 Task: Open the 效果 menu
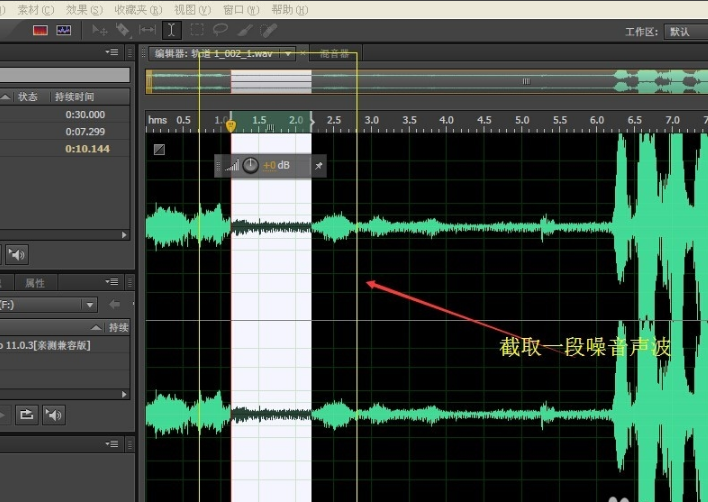(83, 9)
